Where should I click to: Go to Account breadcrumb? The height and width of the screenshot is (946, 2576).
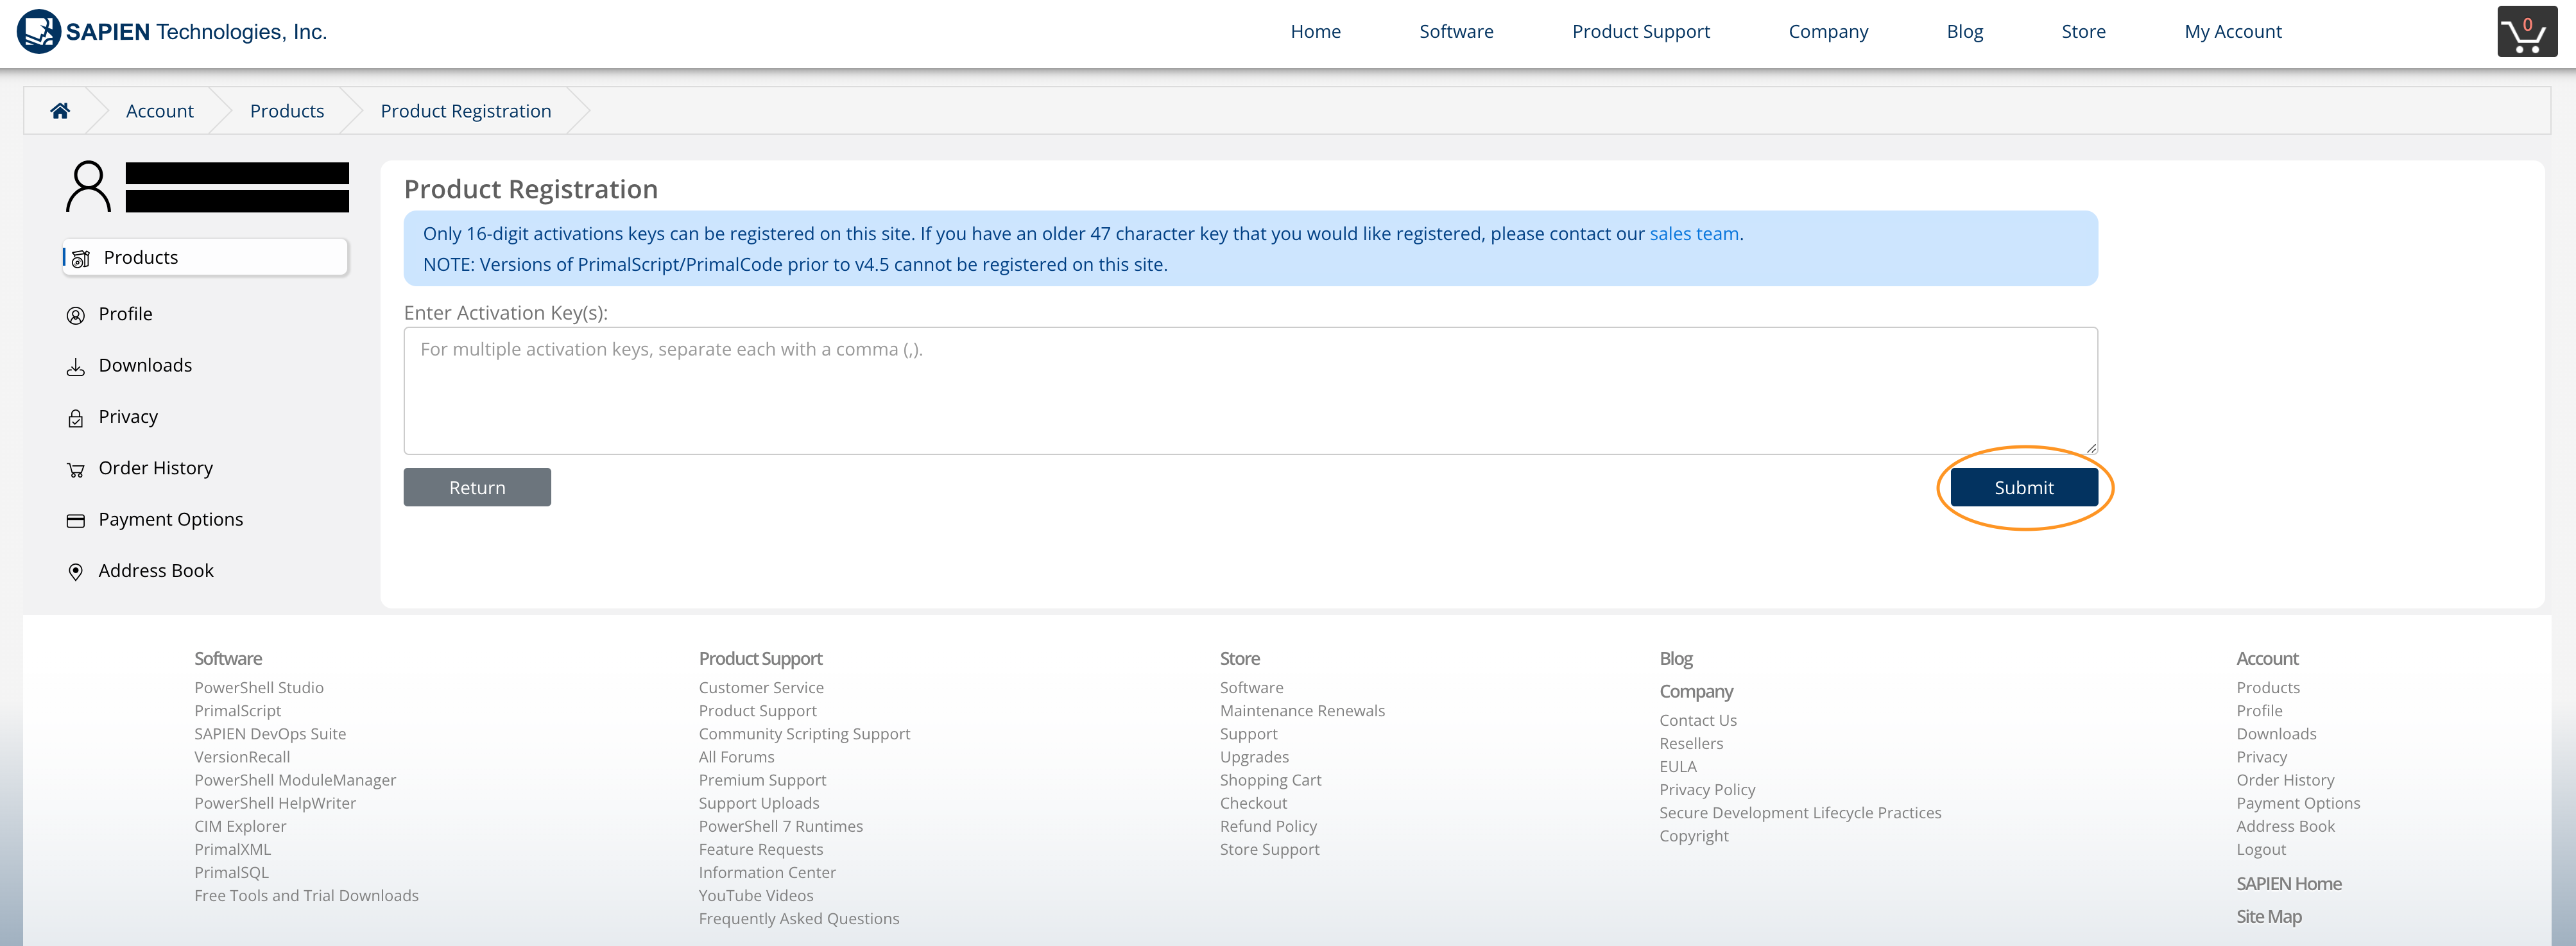[x=159, y=111]
